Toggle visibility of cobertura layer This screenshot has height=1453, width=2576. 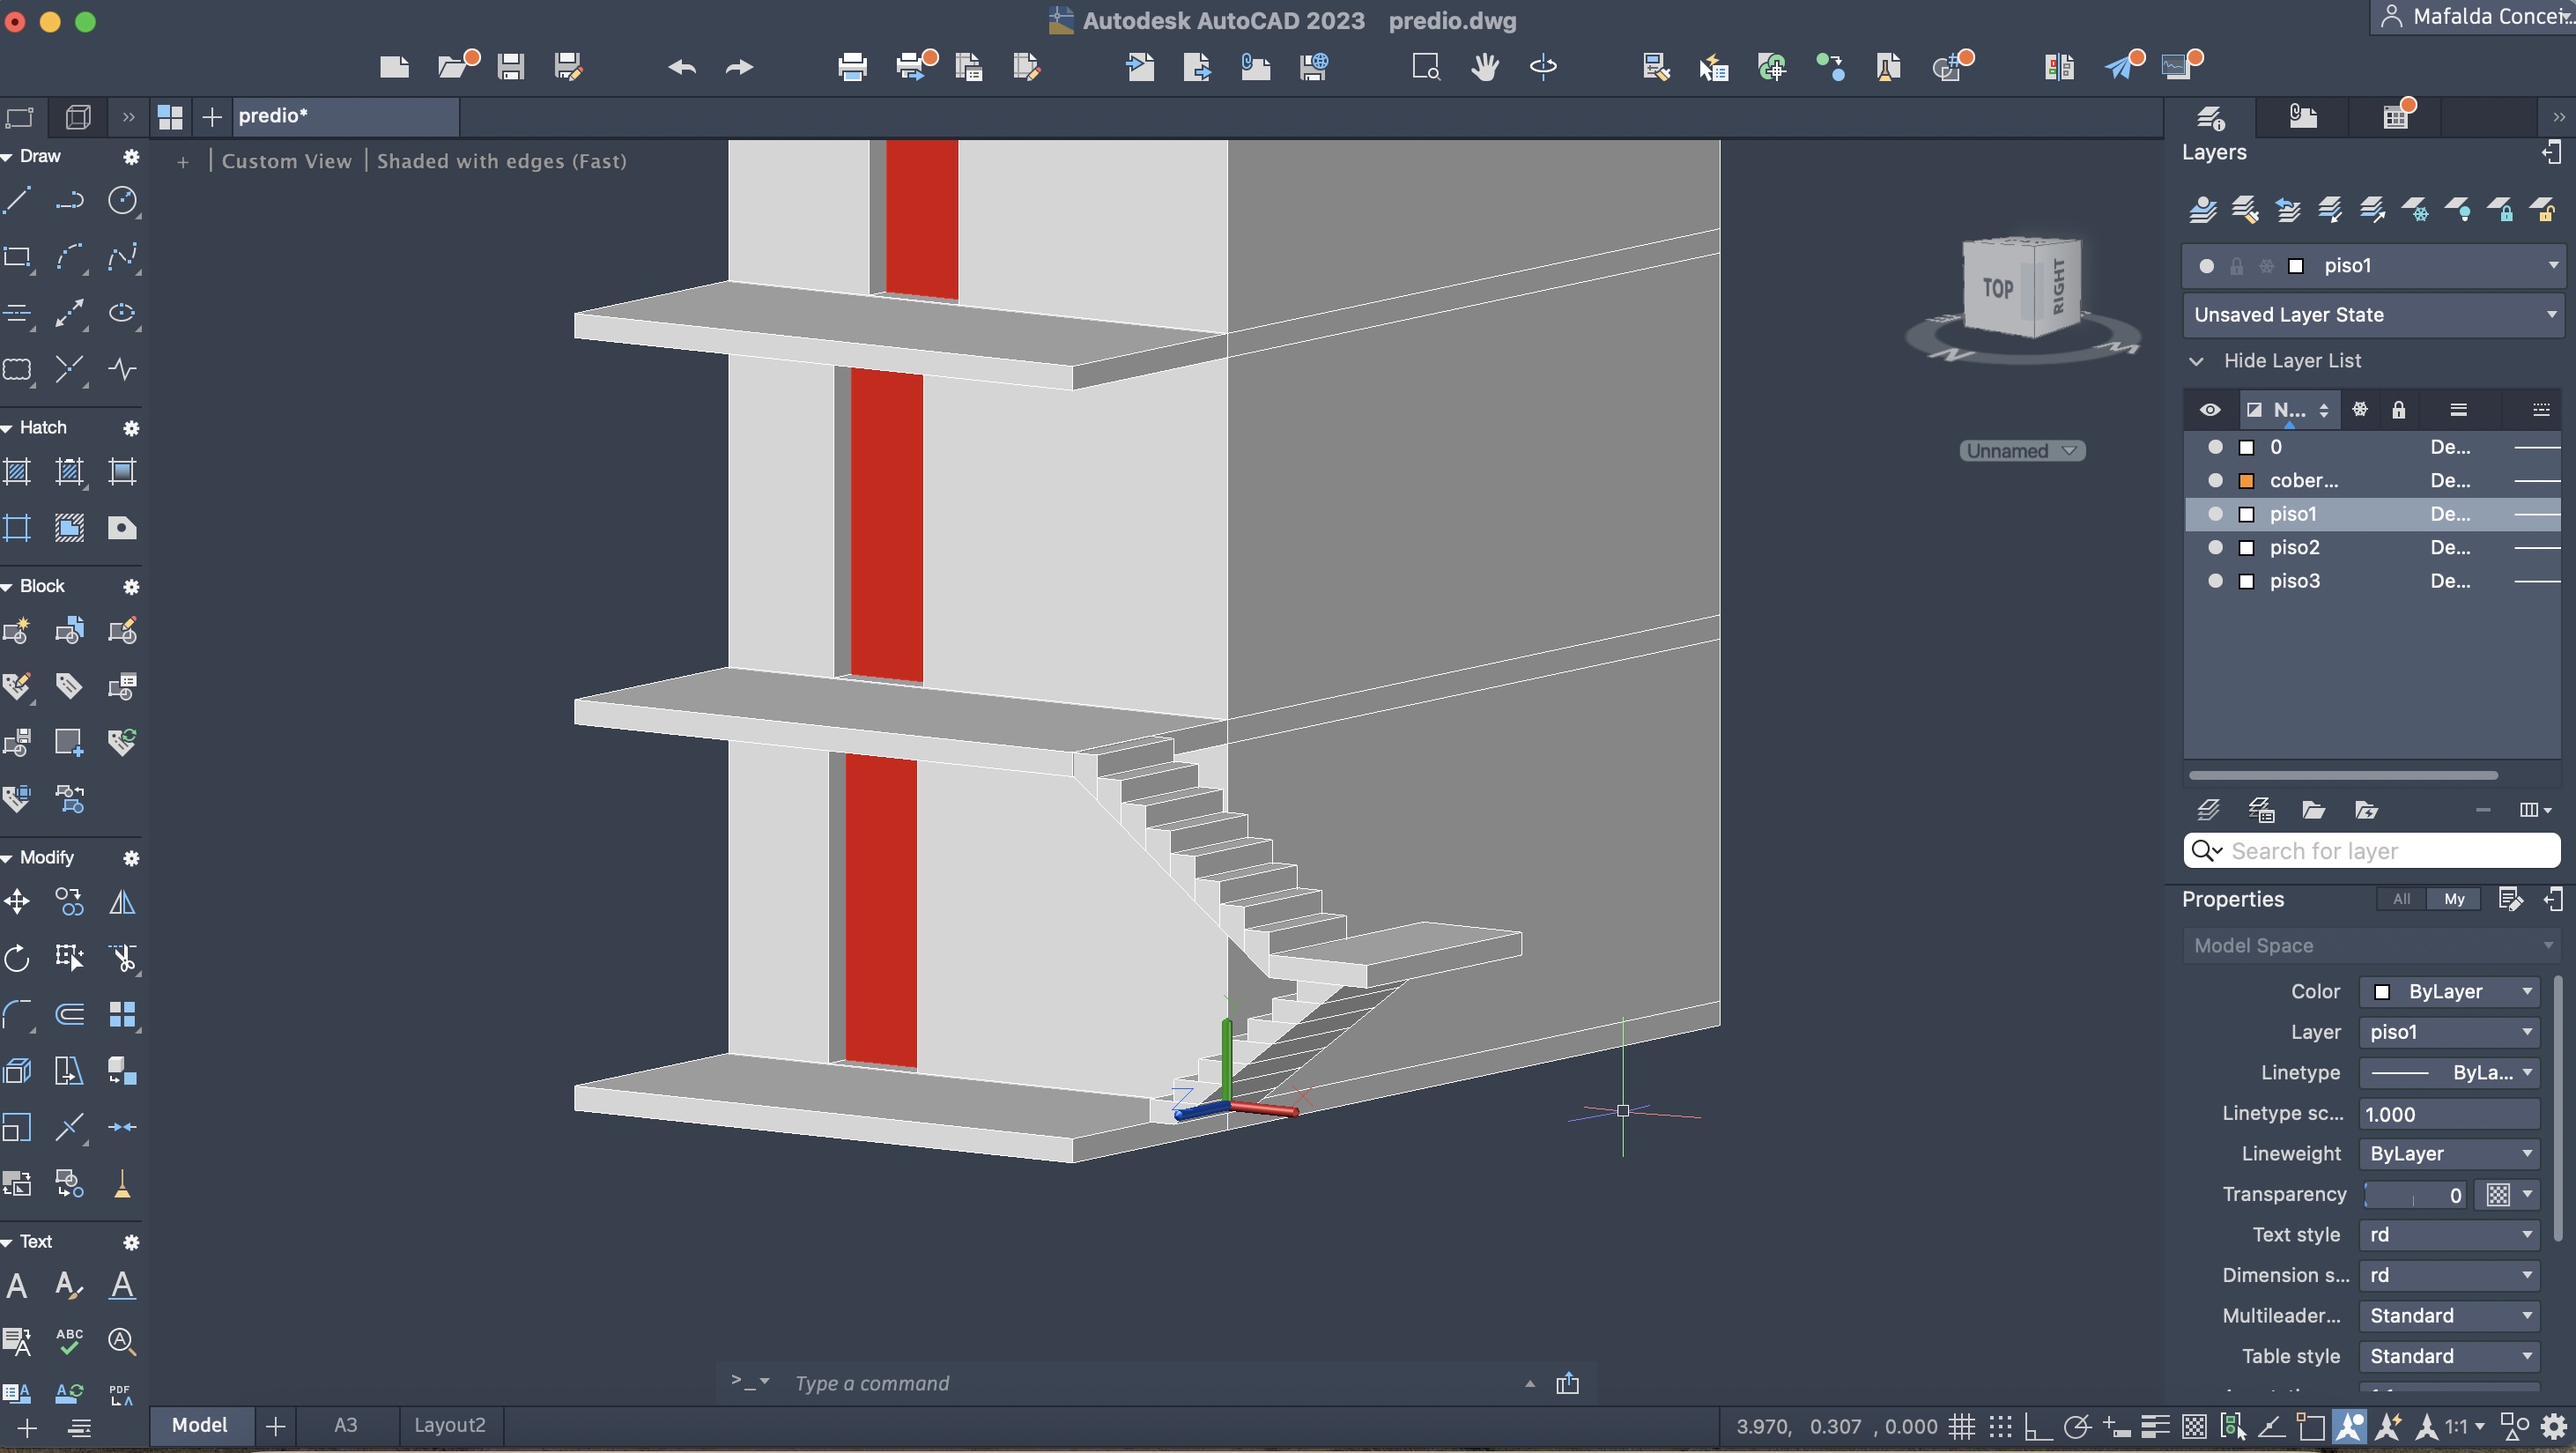click(2215, 481)
